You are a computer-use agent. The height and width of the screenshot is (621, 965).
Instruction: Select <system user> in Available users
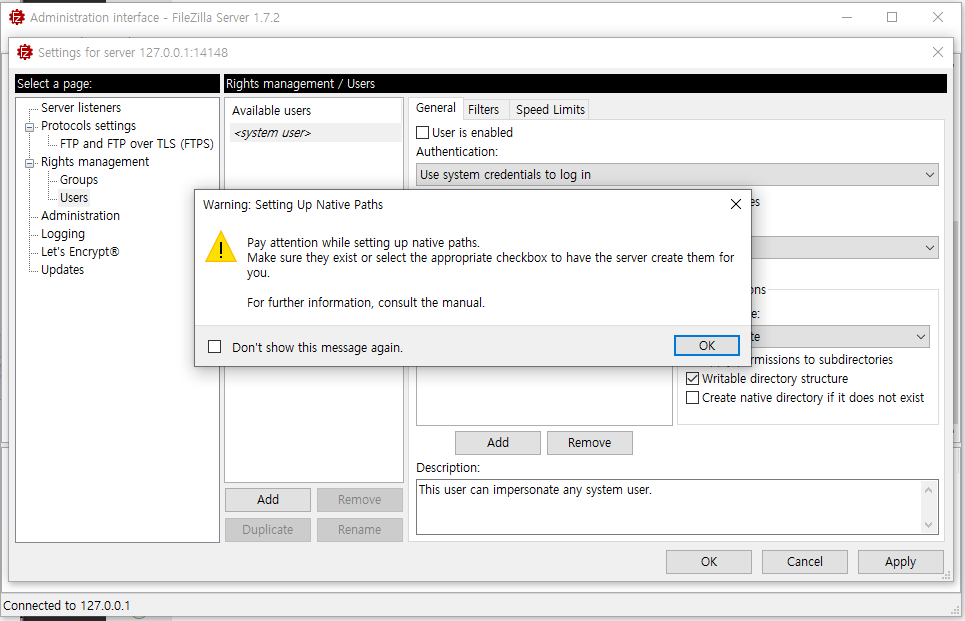316,132
